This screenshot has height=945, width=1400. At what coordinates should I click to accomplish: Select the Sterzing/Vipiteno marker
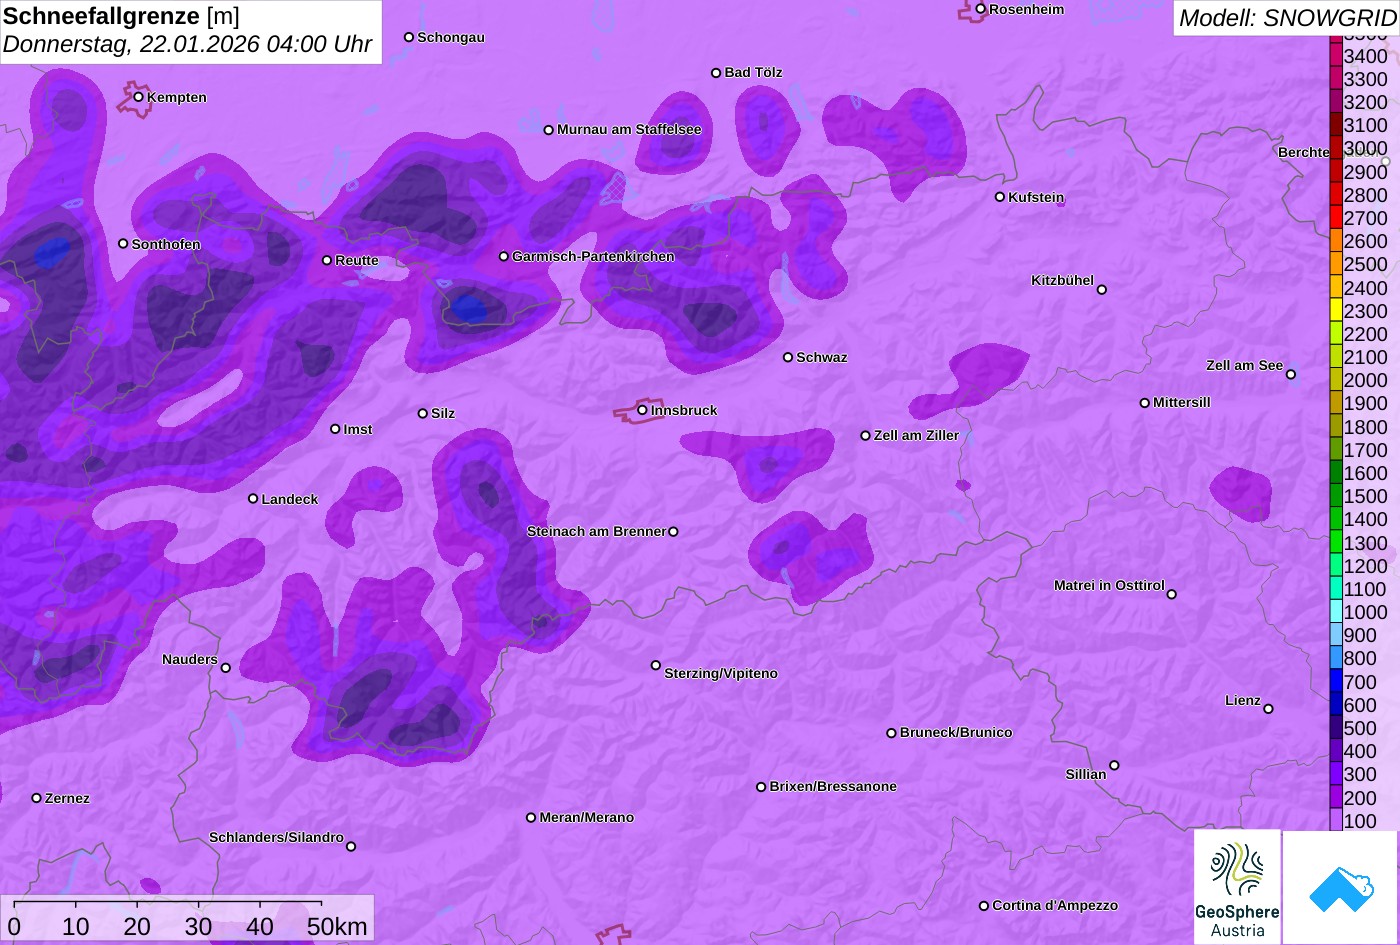tap(656, 665)
